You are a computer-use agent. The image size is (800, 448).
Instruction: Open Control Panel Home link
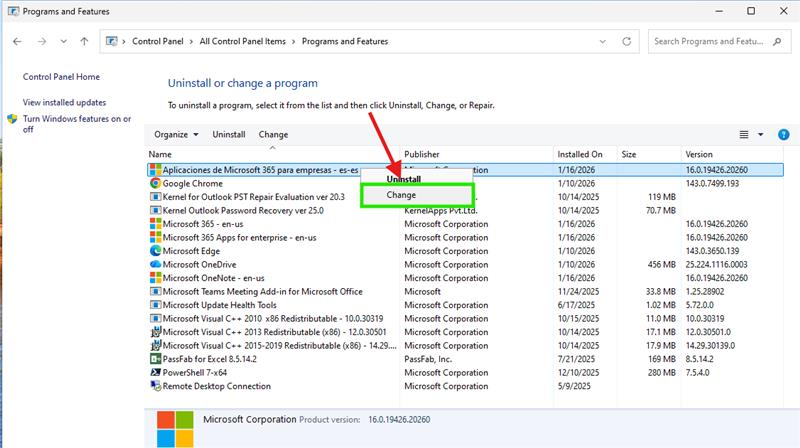[x=61, y=77]
